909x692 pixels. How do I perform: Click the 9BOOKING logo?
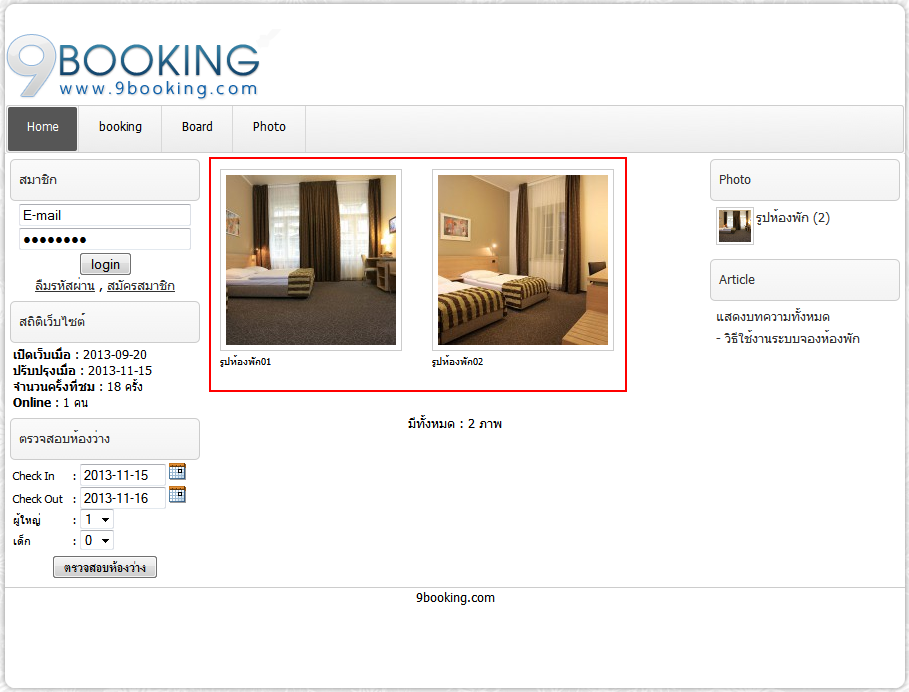[133, 66]
